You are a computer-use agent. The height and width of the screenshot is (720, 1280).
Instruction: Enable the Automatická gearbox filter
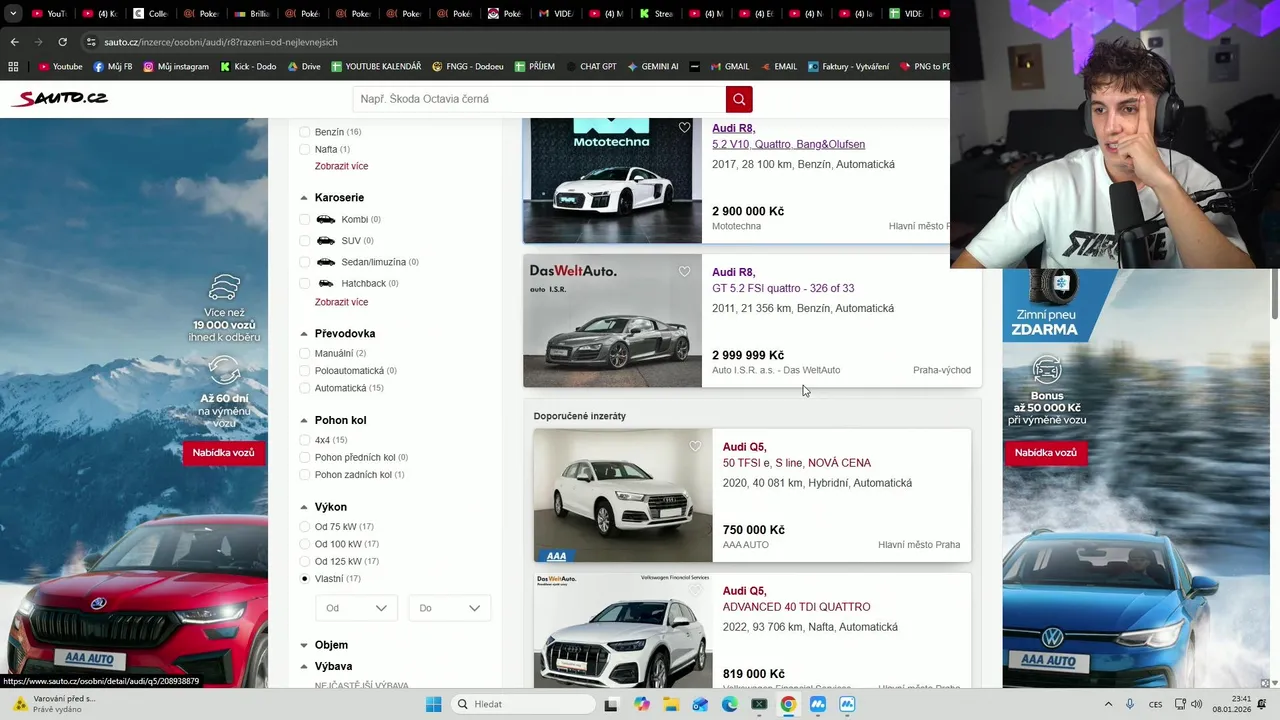coord(305,388)
